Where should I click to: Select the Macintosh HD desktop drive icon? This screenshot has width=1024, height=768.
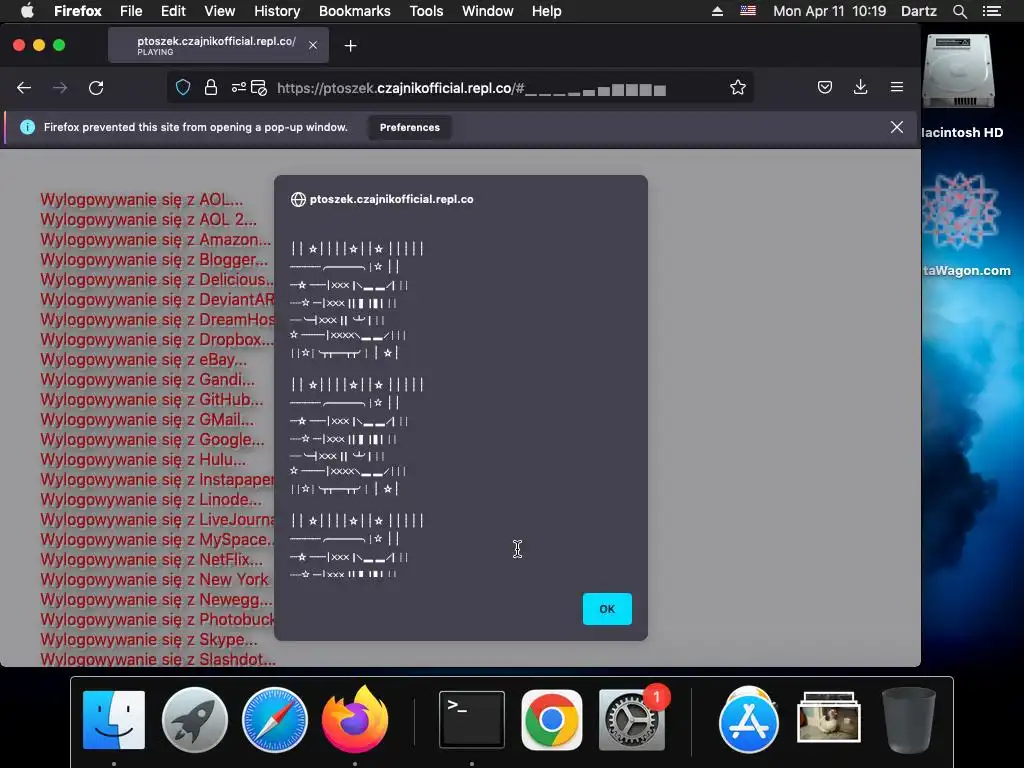[x=959, y=72]
